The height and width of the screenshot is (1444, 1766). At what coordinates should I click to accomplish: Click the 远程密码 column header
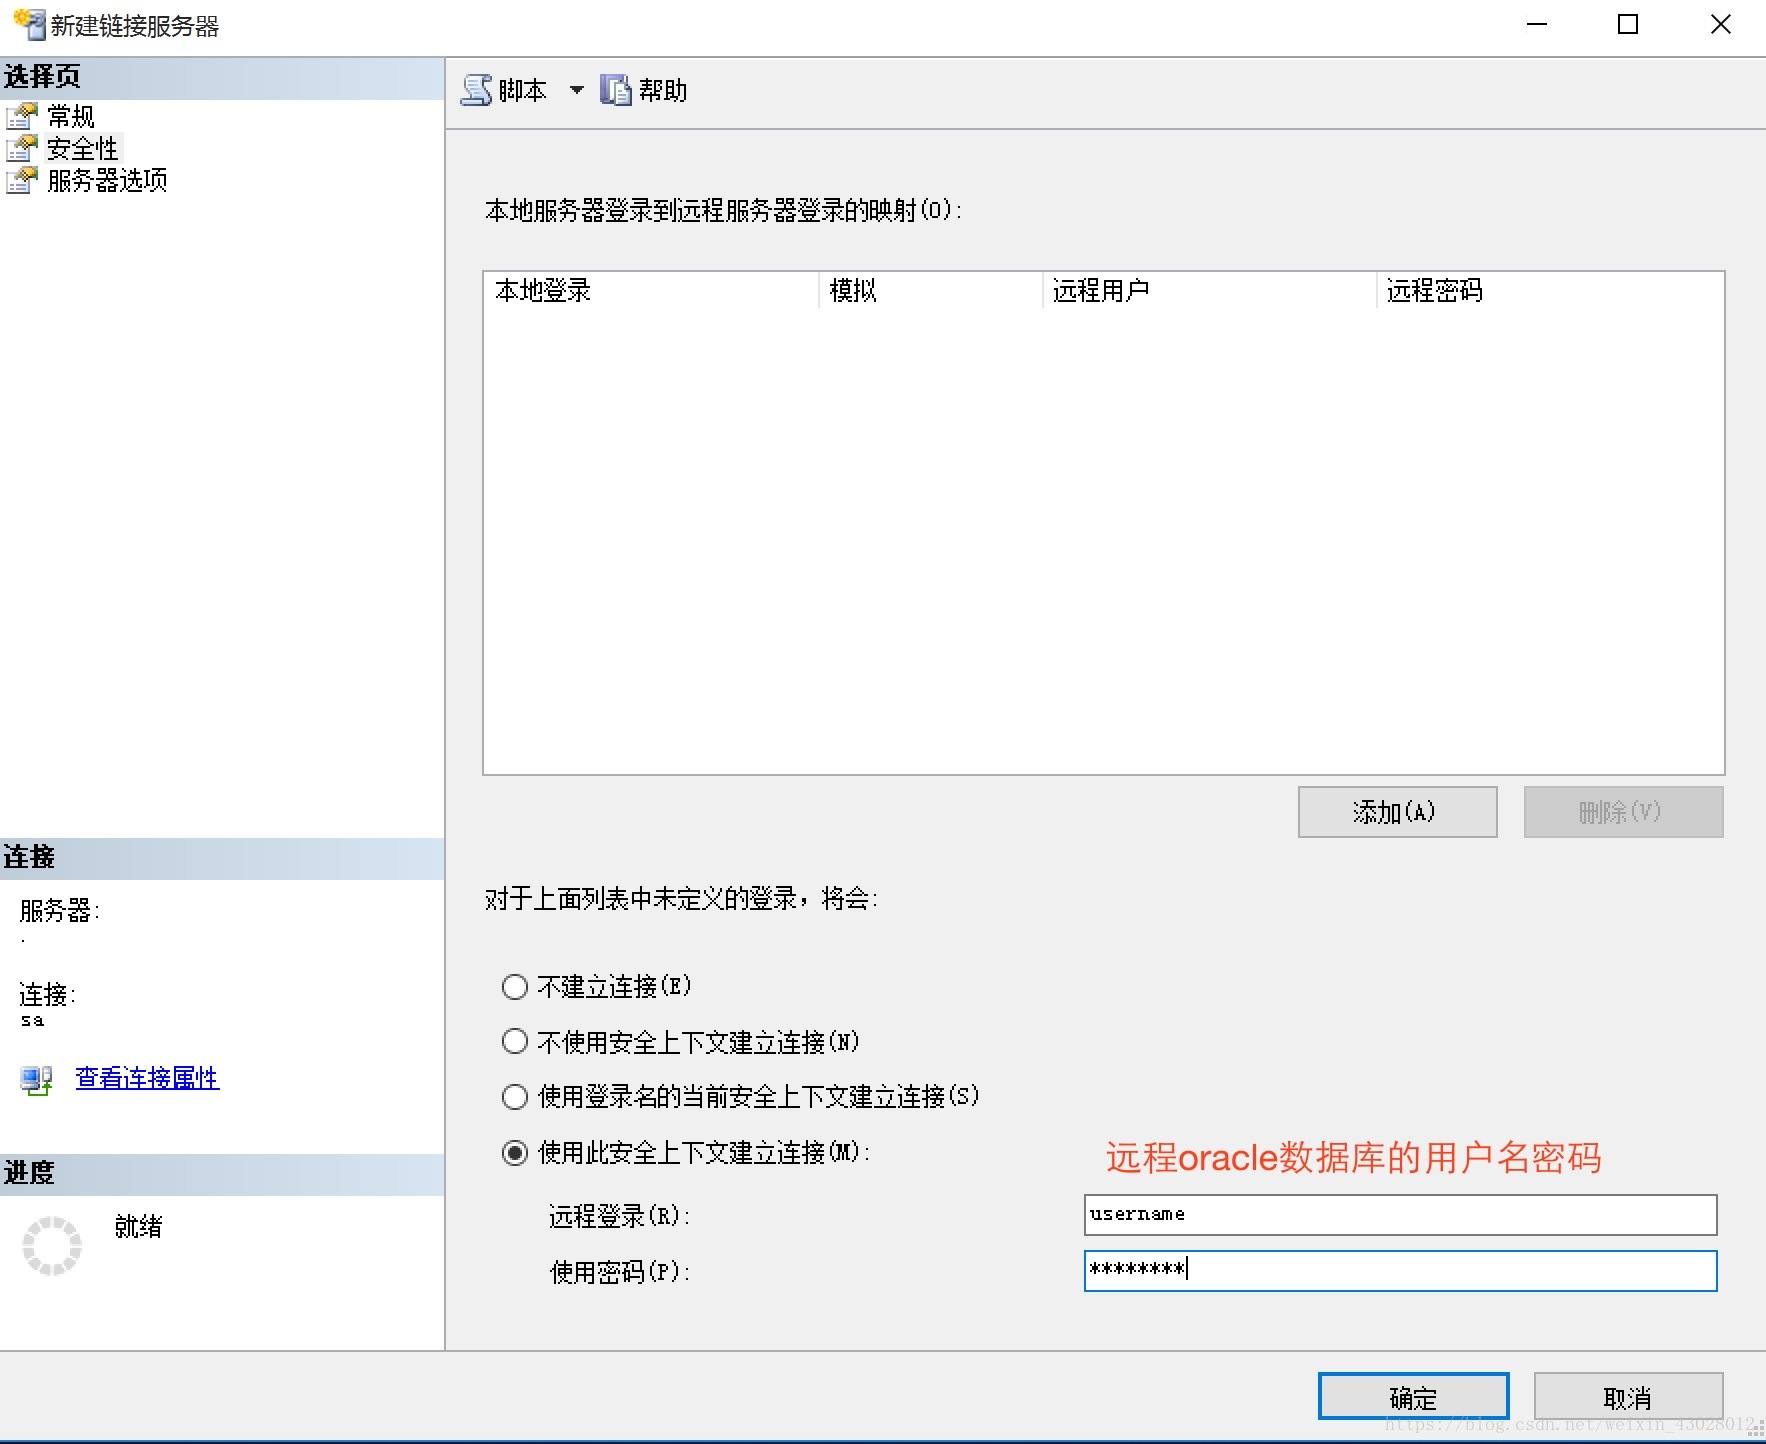1549,291
